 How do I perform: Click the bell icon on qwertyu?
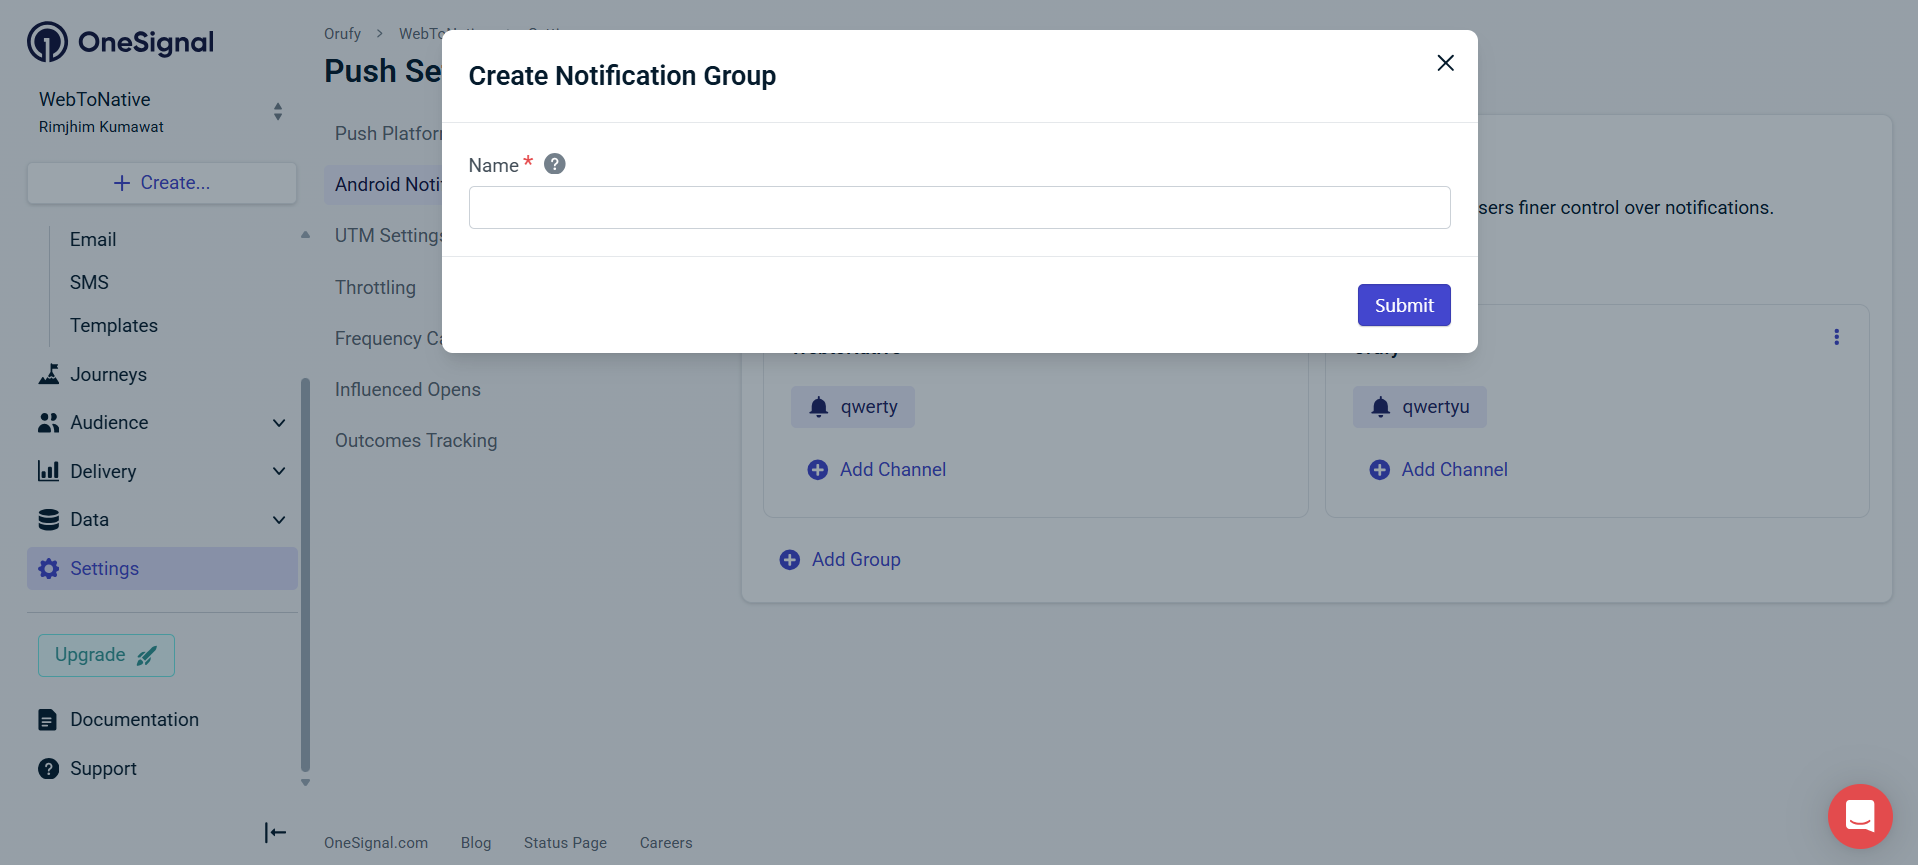[x=1380, y=407]
